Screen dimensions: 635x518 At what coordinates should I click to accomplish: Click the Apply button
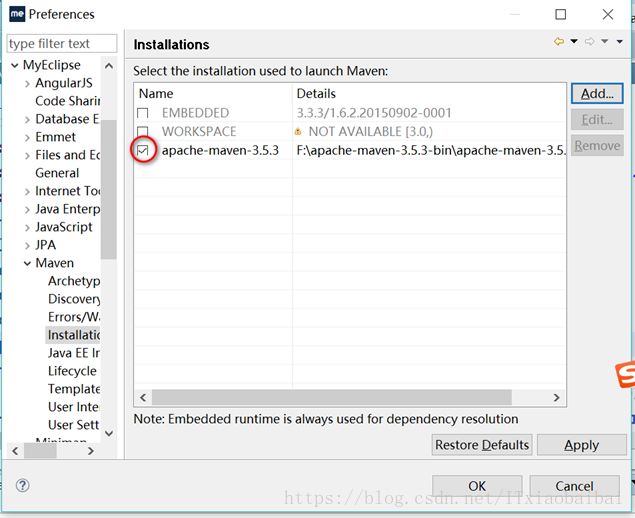(x=582, y=445)
